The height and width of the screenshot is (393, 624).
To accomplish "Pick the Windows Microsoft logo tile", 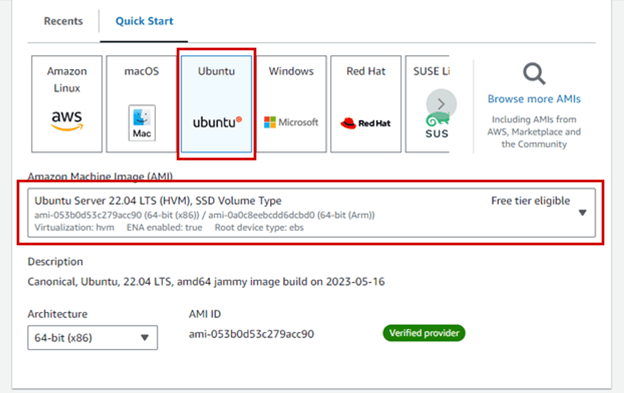I will coord(291,104).
